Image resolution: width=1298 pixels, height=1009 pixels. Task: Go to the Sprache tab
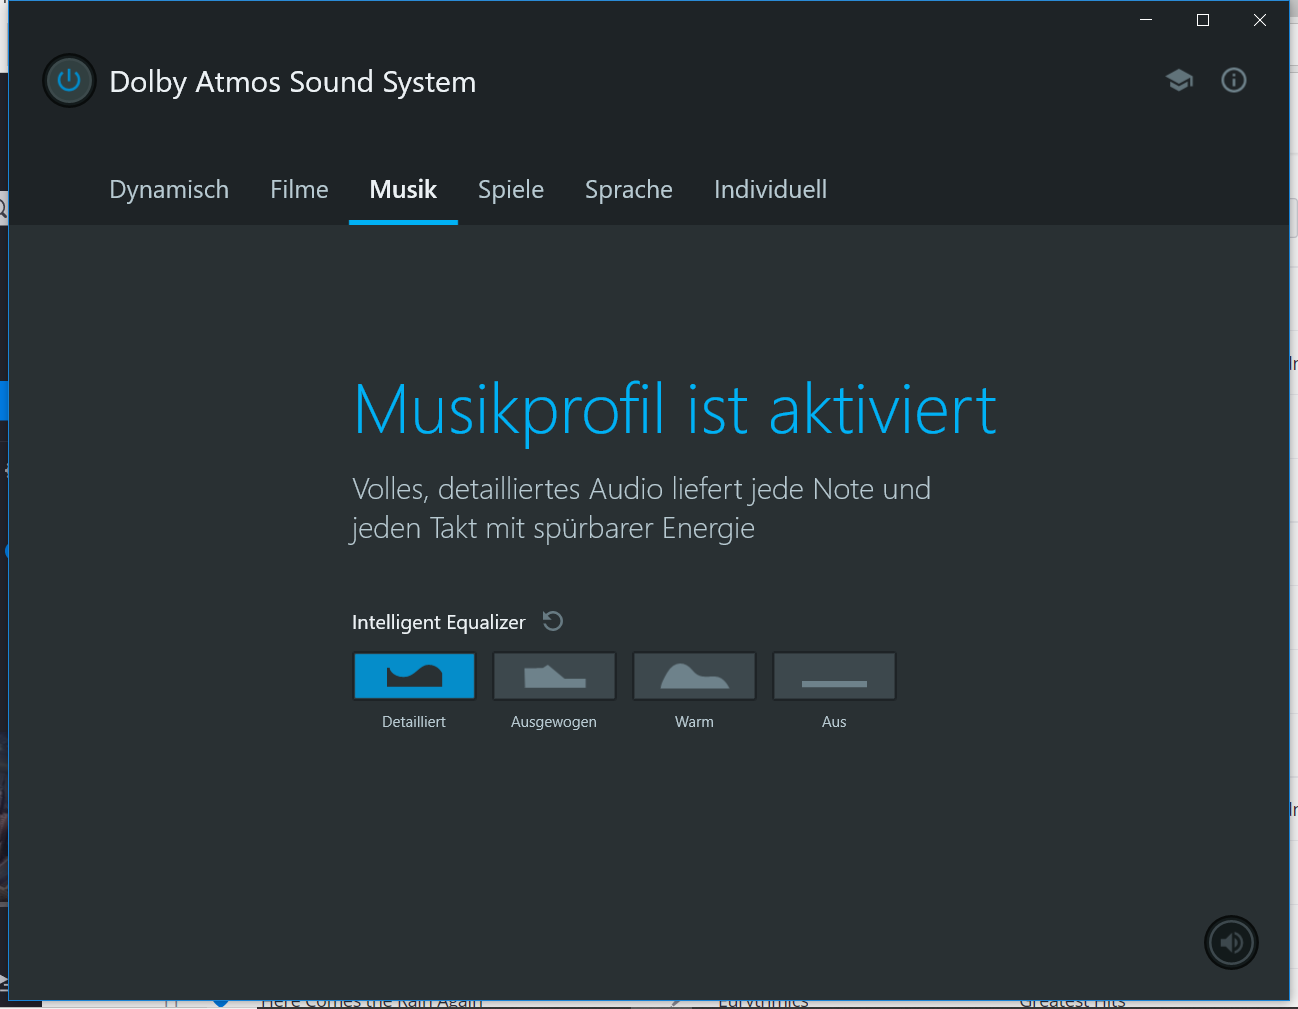629,189
